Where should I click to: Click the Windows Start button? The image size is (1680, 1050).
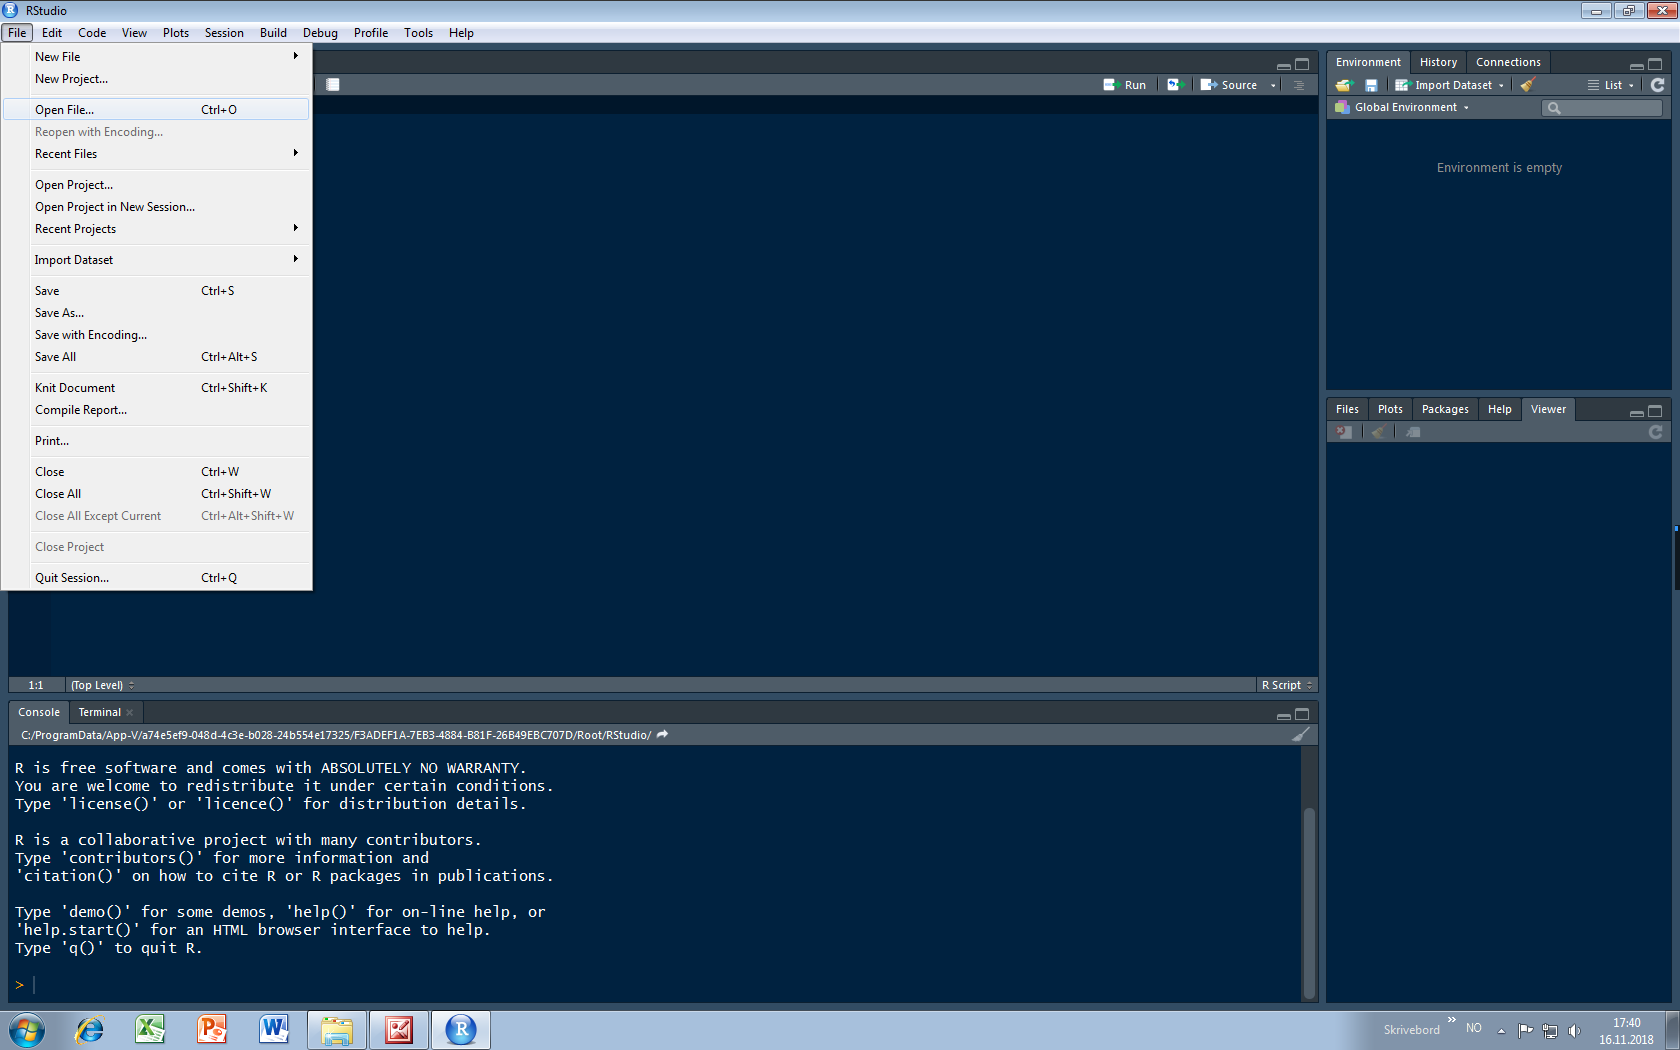coord(27,1030)
